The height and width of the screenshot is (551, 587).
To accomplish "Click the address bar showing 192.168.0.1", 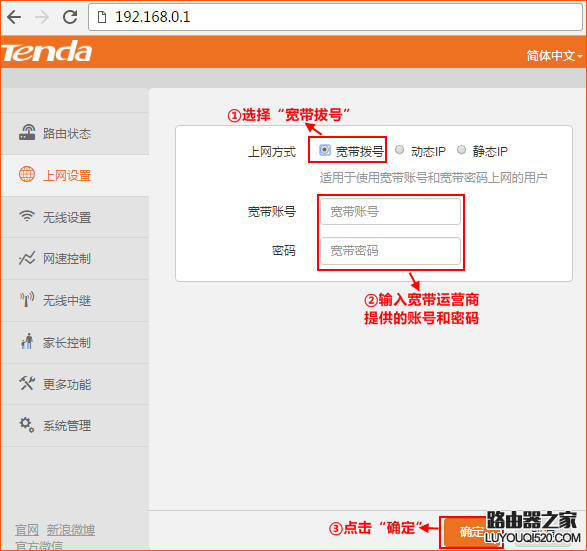I will [335, 17].
